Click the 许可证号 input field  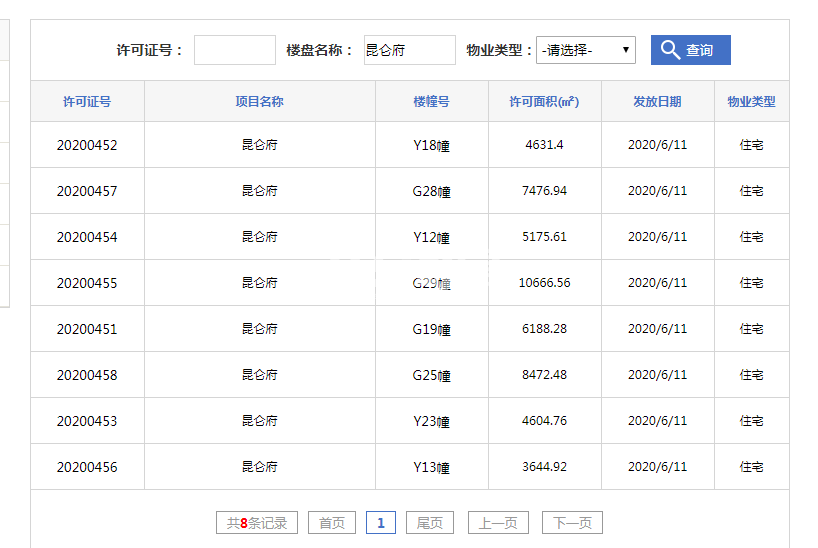[235, 50]
